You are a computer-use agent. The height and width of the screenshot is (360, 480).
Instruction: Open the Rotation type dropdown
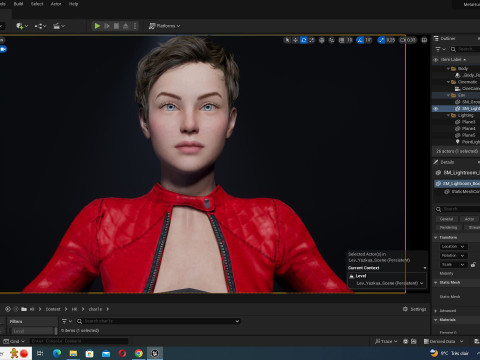click(454, 256)
